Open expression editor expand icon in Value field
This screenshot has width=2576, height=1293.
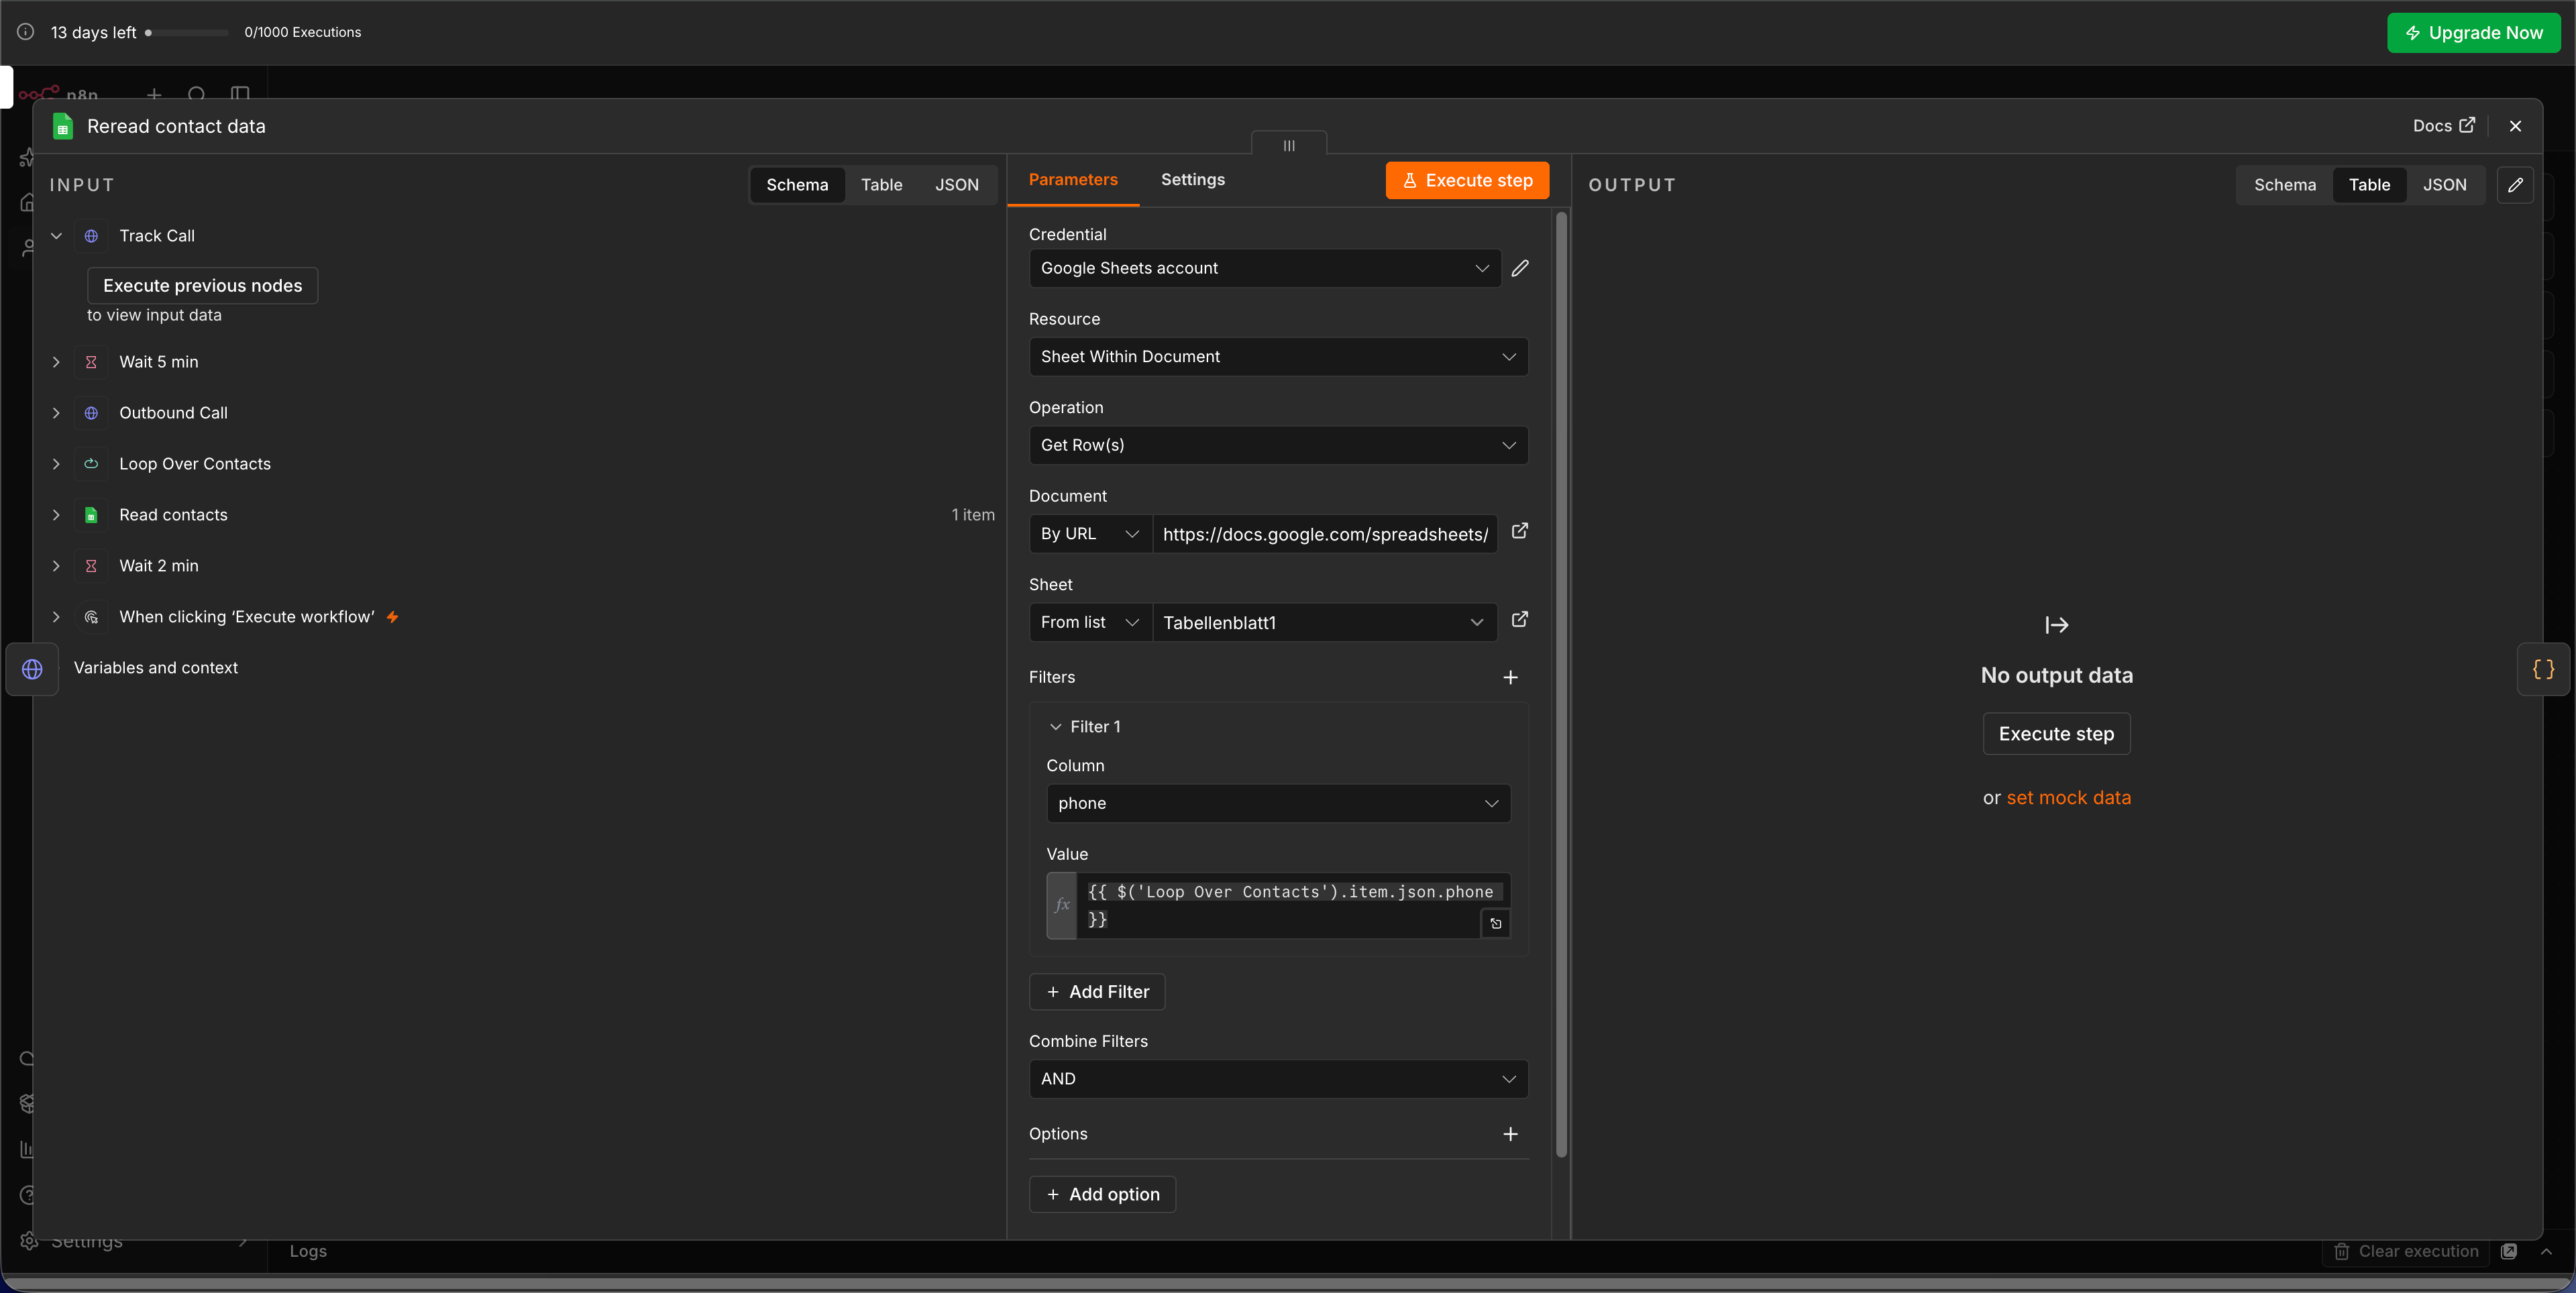[x=1495, y=923]
